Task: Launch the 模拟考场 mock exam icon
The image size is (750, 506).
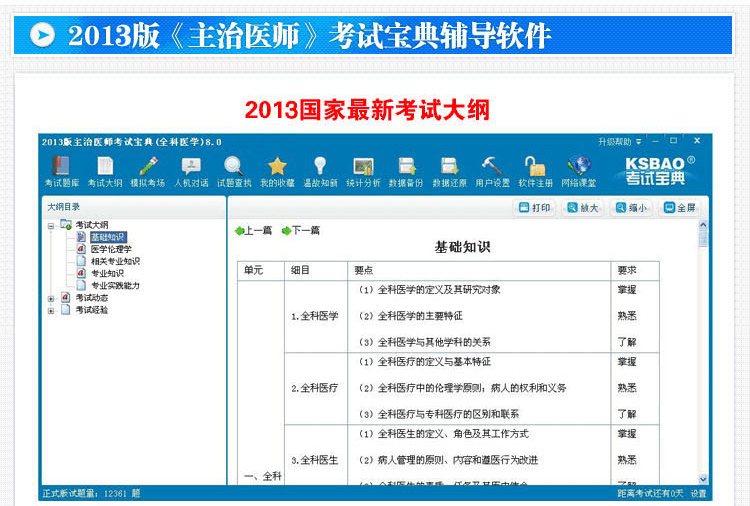Action: [148, 172]
